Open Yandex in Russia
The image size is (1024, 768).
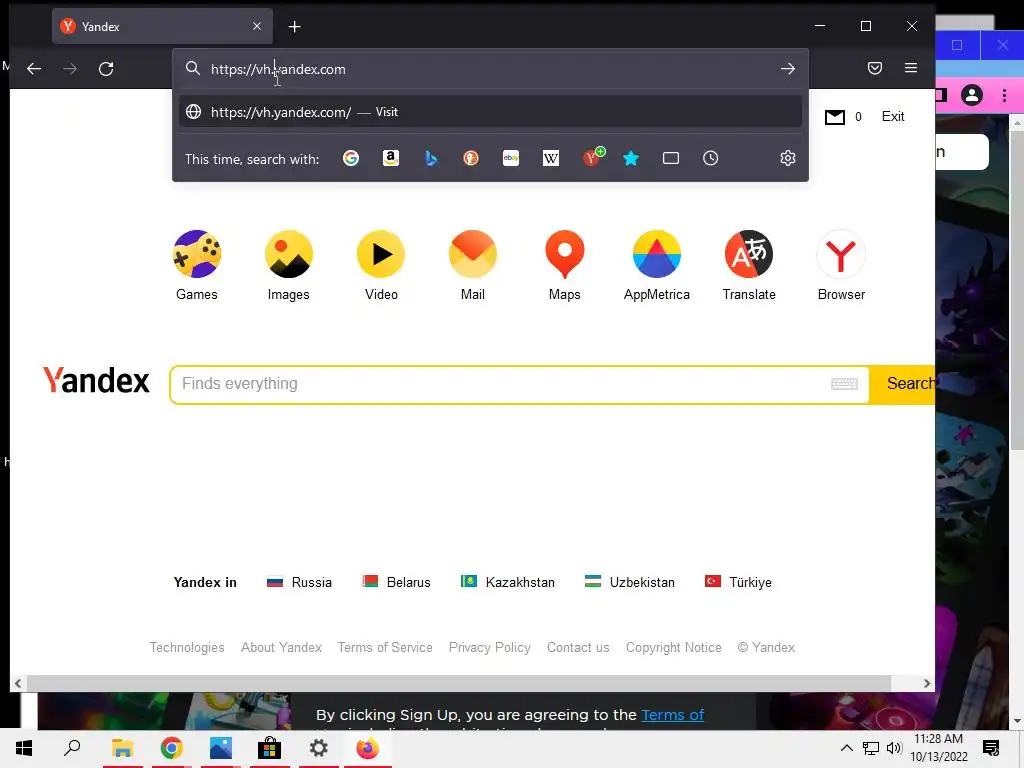(x=300, y=582)
